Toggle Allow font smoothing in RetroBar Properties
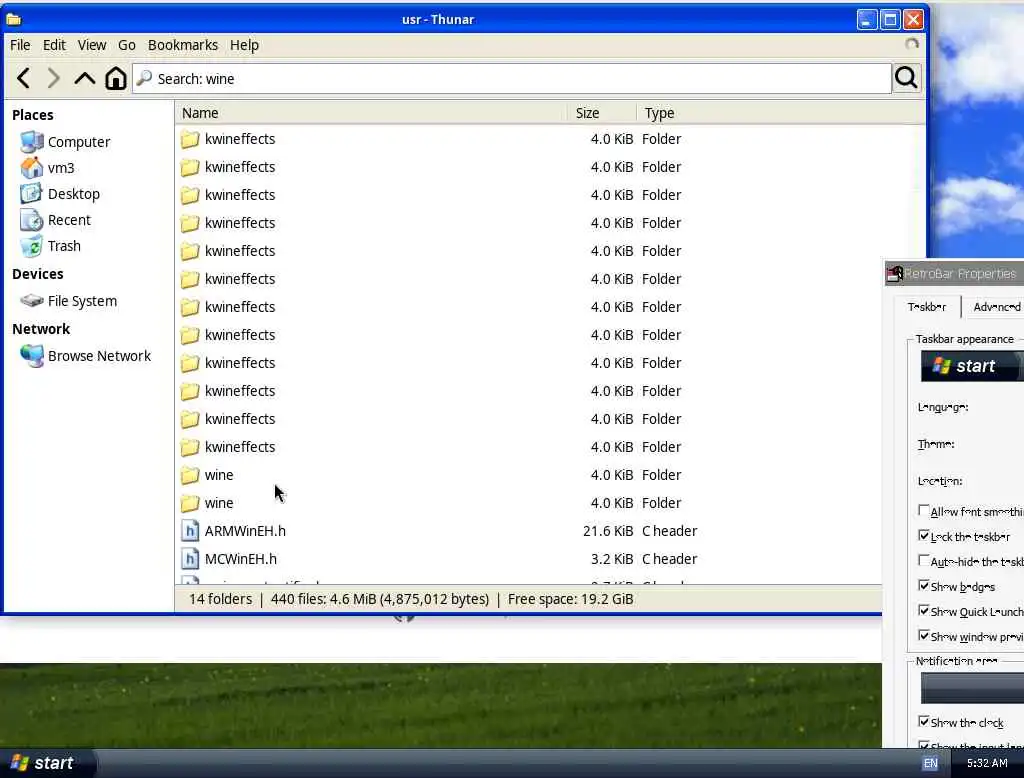The width and height of the screenshot is (1024, 778). (923, 510)
